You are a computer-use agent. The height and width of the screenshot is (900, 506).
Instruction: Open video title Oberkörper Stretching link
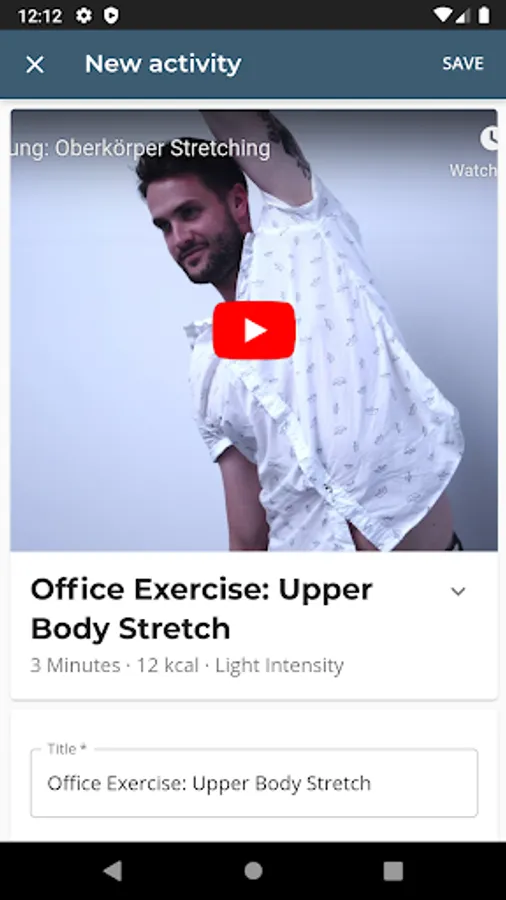coord(141,148)
